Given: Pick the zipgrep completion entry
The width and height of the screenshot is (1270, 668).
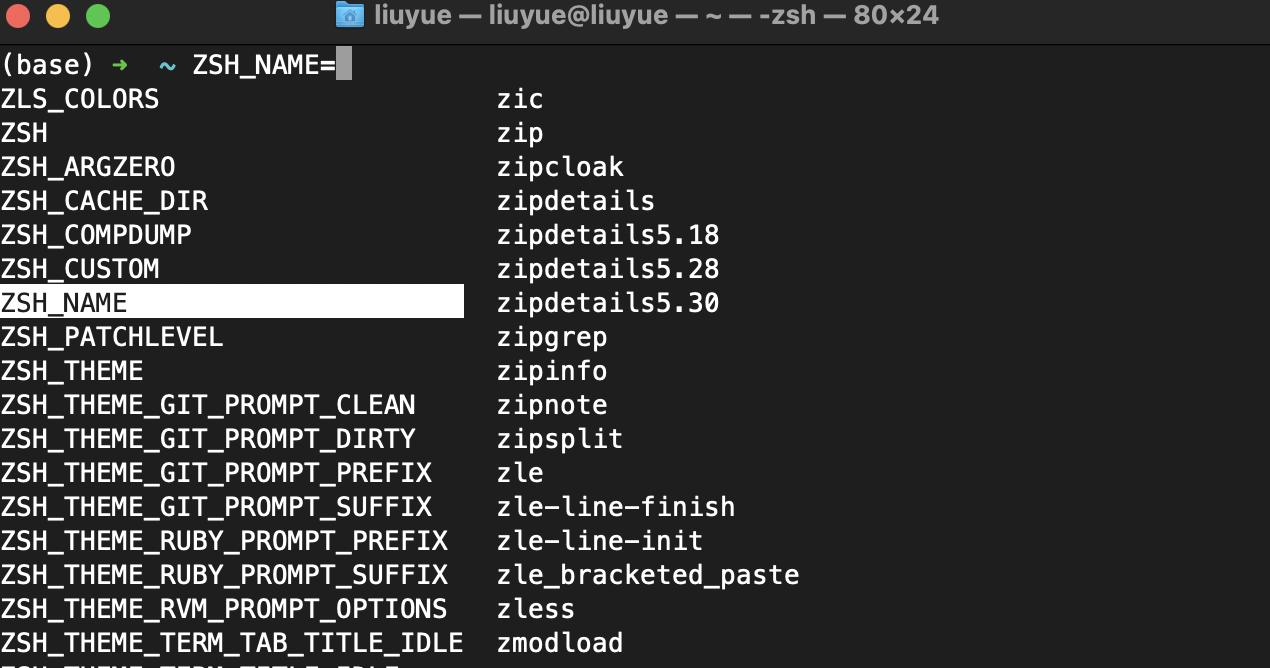Looking at the screenshot, I should 552,337.
